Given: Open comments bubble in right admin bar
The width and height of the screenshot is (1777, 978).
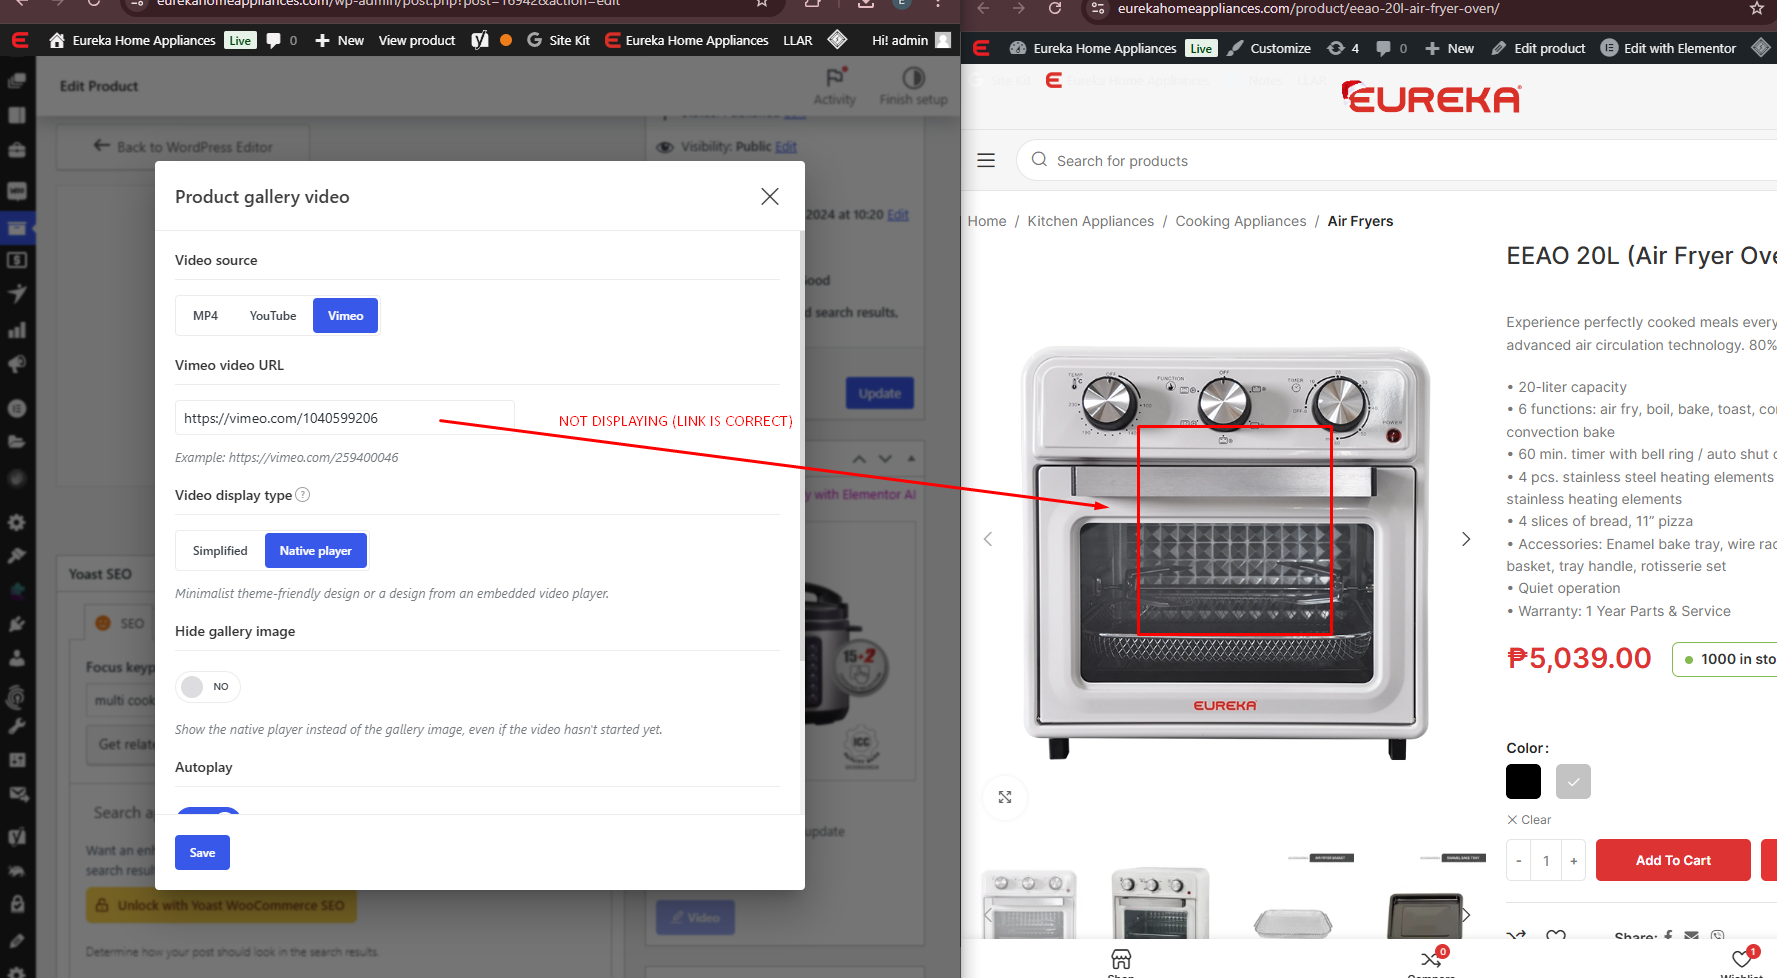Looking at the screenshot, I should [x=1391, y=48].
